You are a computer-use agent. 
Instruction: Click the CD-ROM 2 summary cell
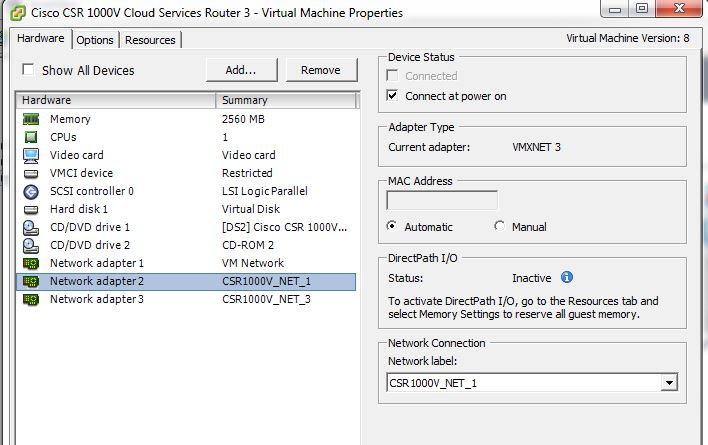[x=248, y=245]
